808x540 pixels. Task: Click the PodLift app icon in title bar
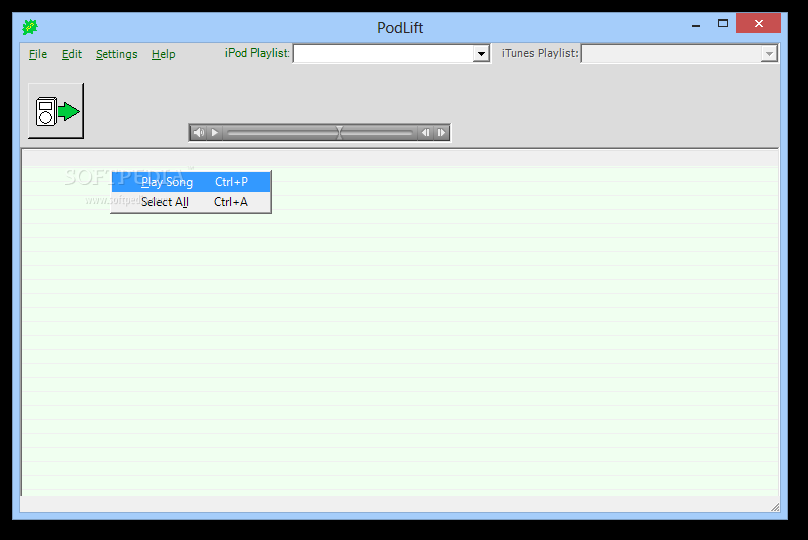point(30,27)
